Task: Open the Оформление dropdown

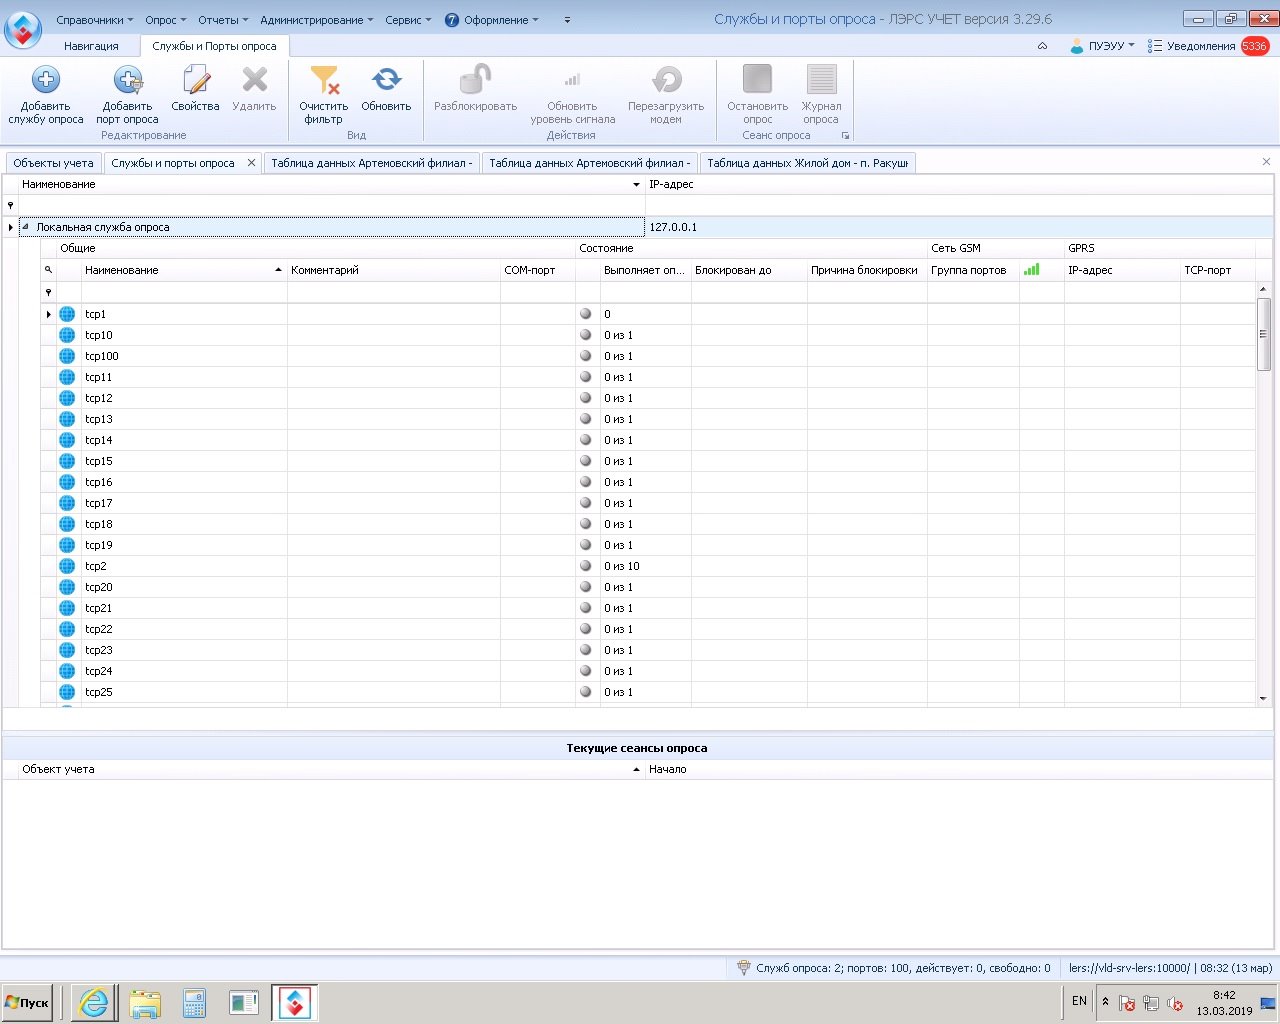Action: 501,20
